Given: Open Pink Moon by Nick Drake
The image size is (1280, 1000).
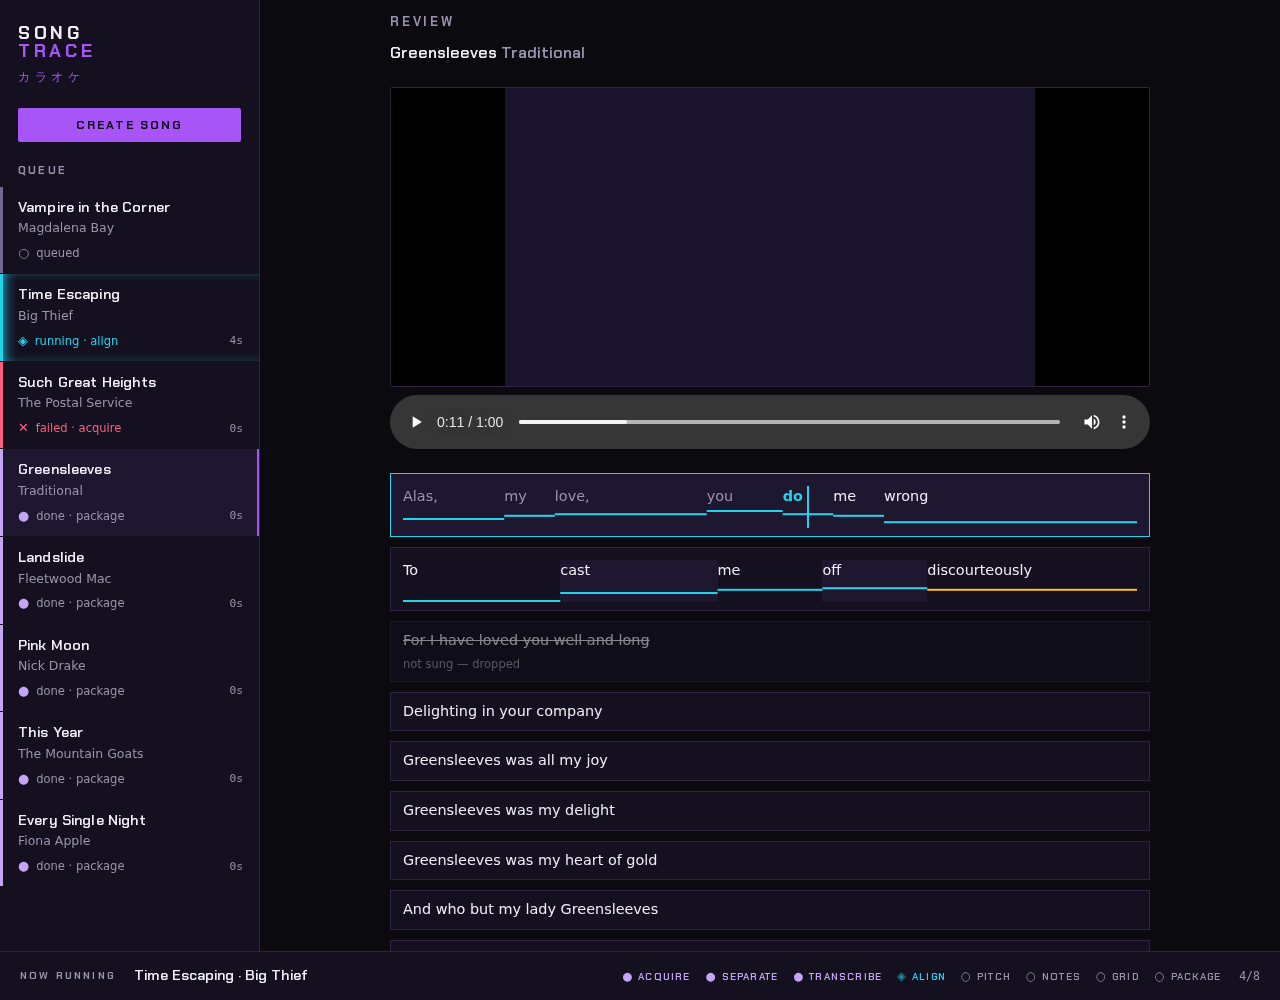Looking at the screenshot, I should [130, 668].
